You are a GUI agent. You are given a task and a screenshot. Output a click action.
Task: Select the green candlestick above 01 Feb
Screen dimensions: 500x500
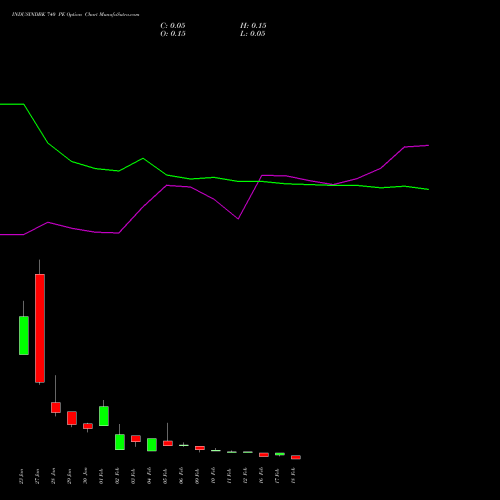coord(104,416)
